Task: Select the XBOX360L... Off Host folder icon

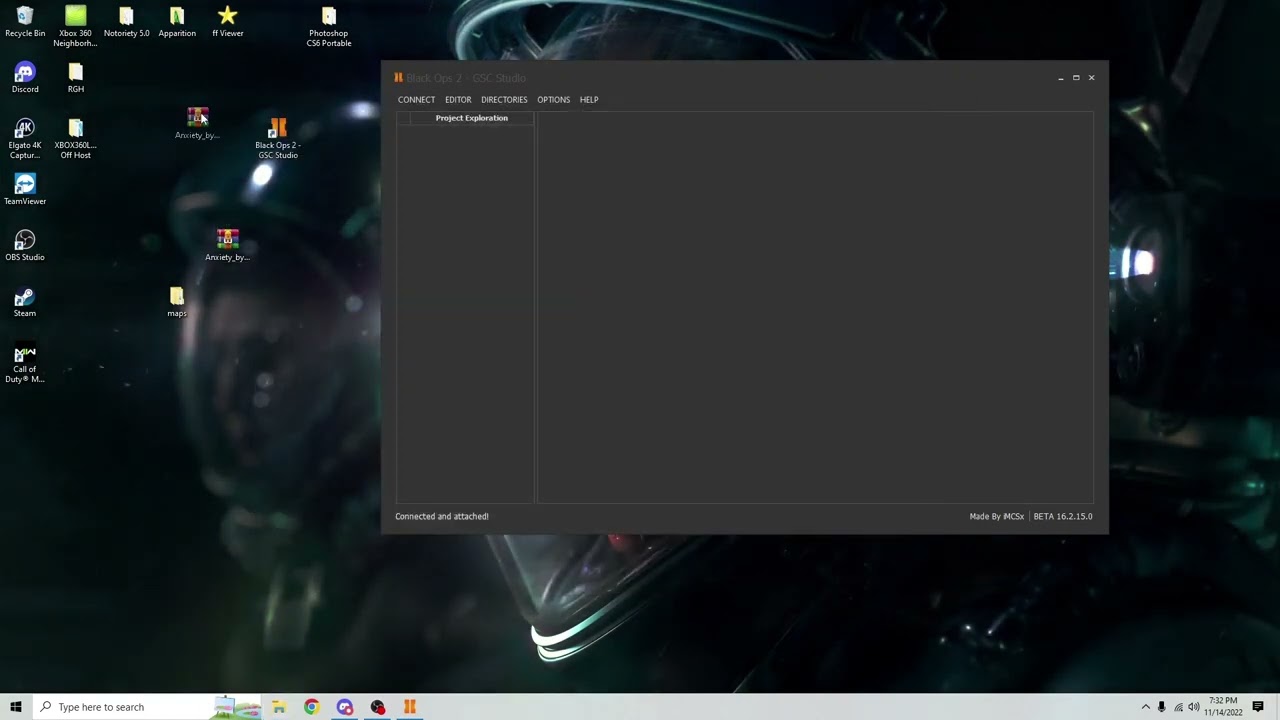Action: pyautogui.click(x=76, y=139)
